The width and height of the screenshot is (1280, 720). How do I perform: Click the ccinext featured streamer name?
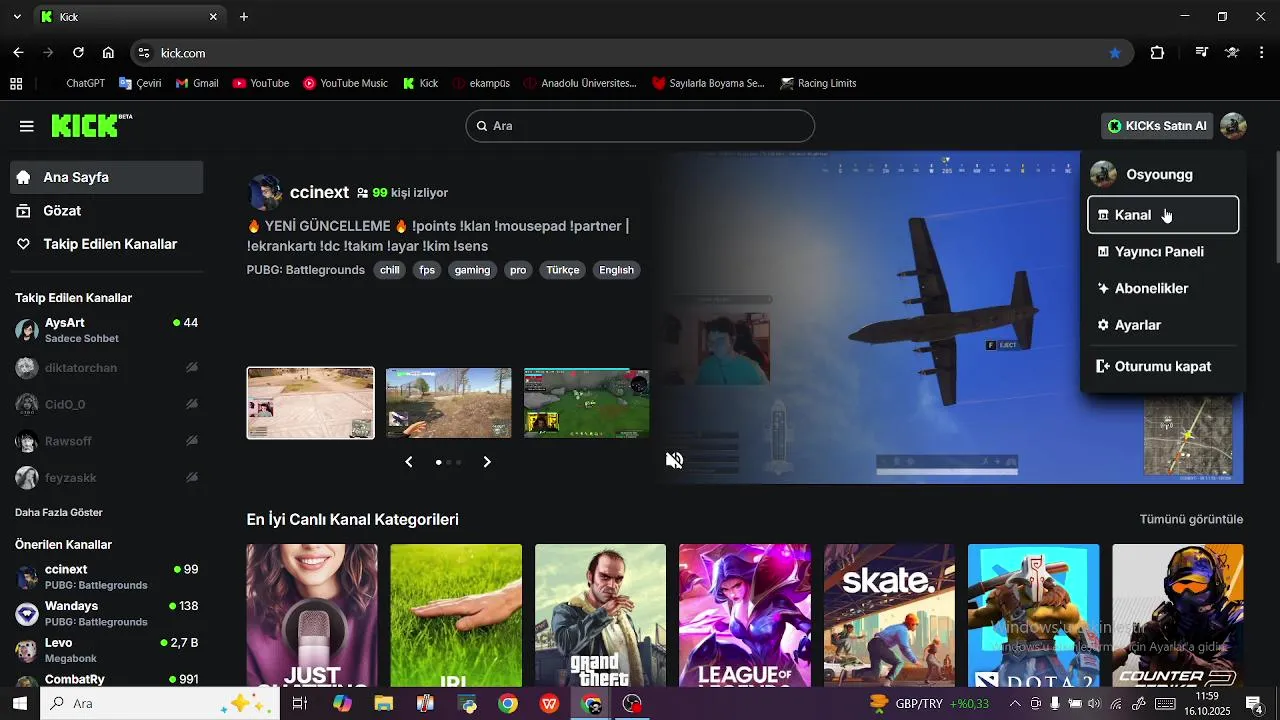click(x=319, y=192)
